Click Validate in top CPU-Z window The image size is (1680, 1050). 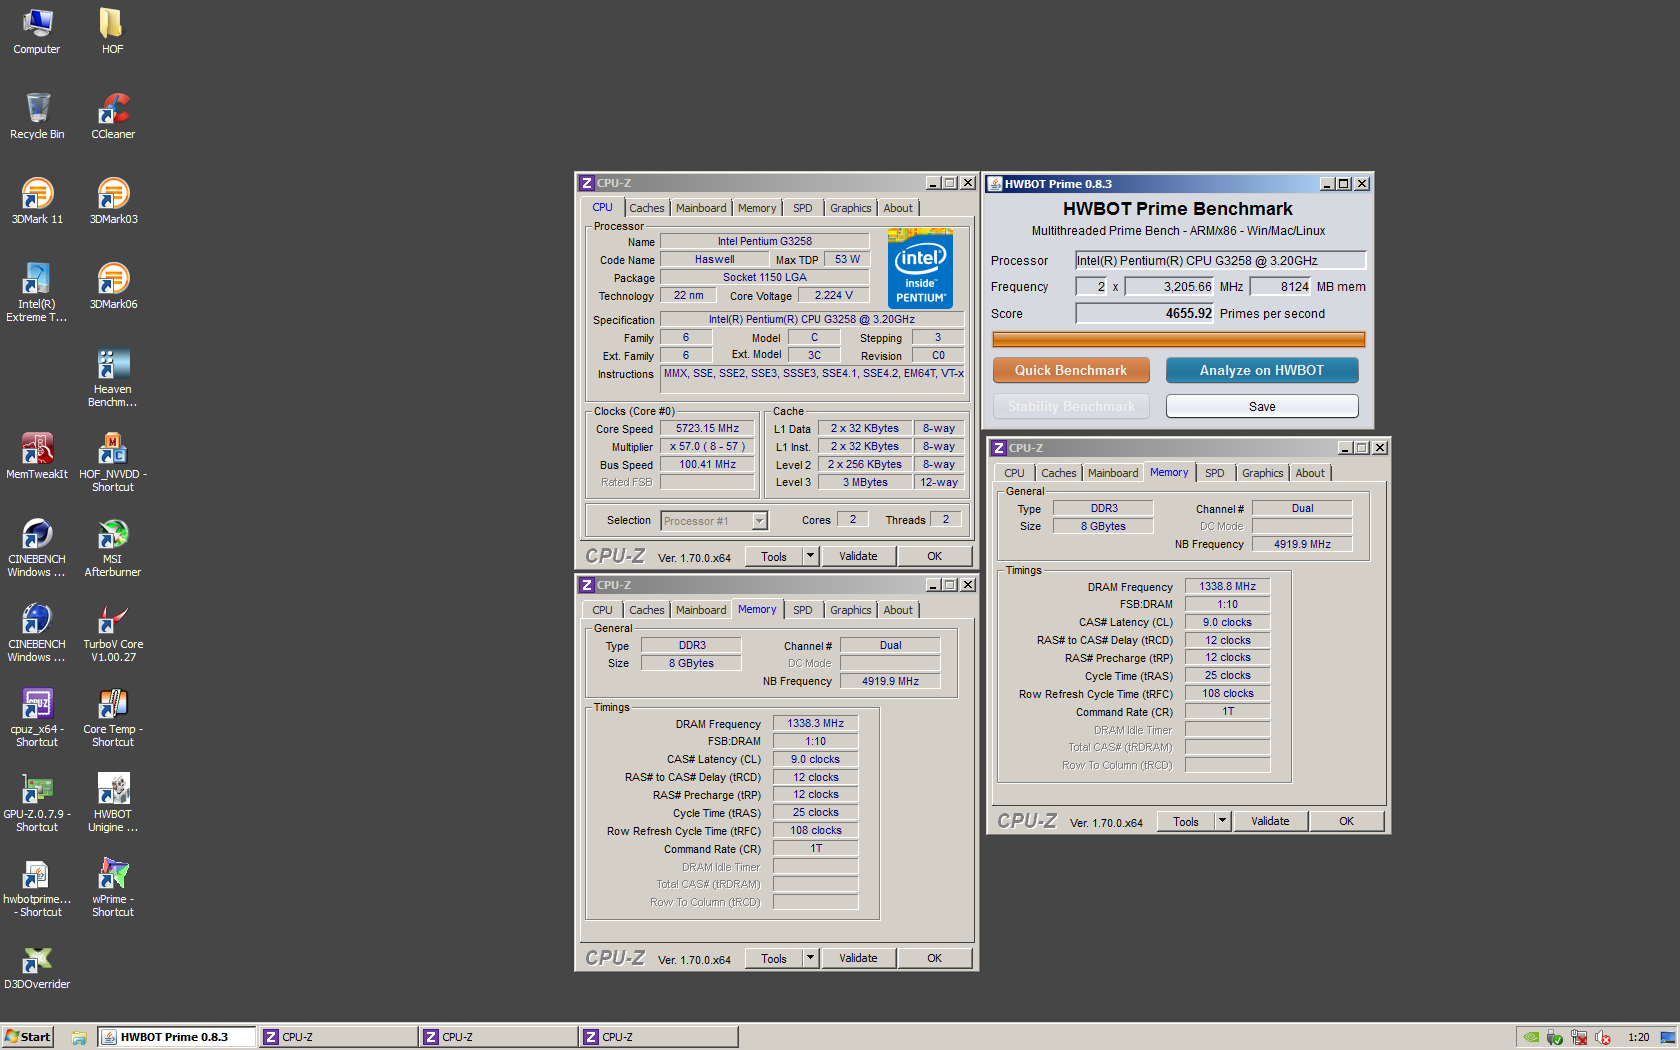pos(858,556)
